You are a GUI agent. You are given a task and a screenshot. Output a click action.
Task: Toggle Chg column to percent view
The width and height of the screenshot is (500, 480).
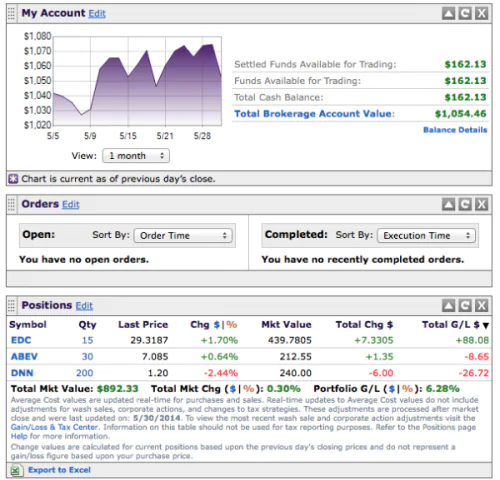click(x=232, y=325)
